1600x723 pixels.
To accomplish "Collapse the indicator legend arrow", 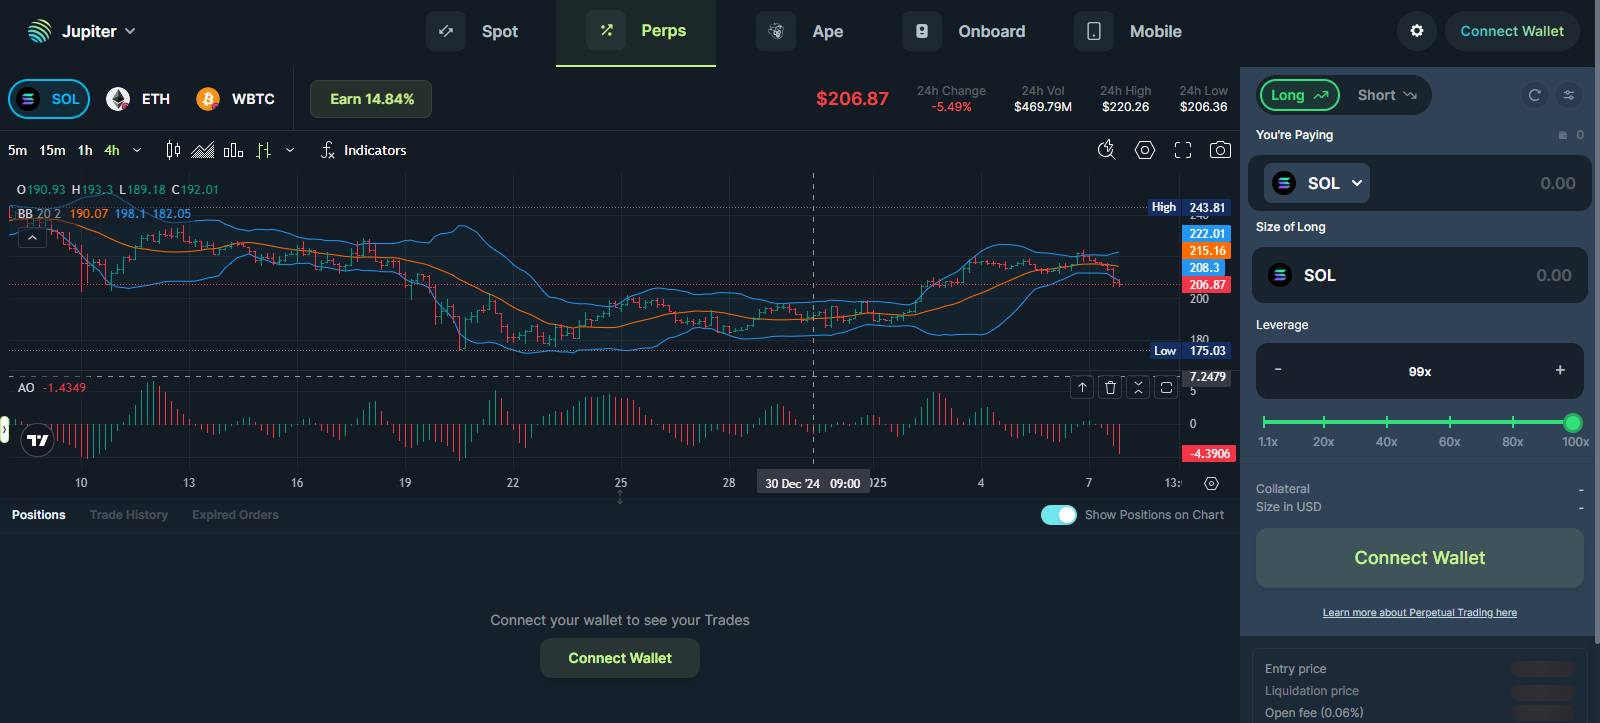I will point(32,238).
